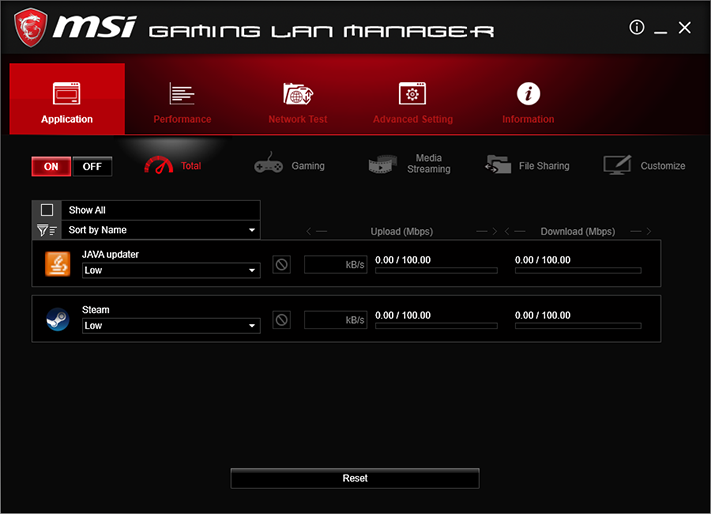Close the Gaming LAN Manager window
The height and width of the screenshot is (514, 711).
(x=685, y=28)
